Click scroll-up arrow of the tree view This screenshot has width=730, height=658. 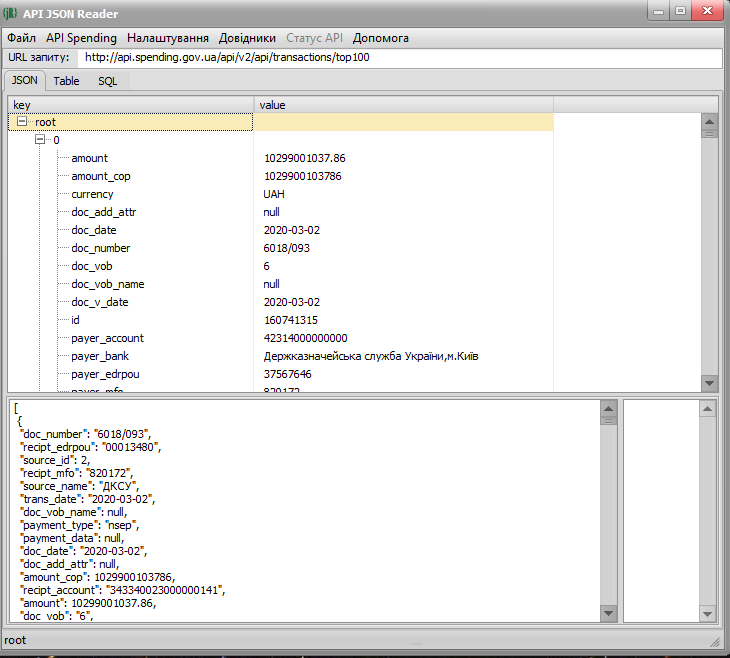(710, 122)
